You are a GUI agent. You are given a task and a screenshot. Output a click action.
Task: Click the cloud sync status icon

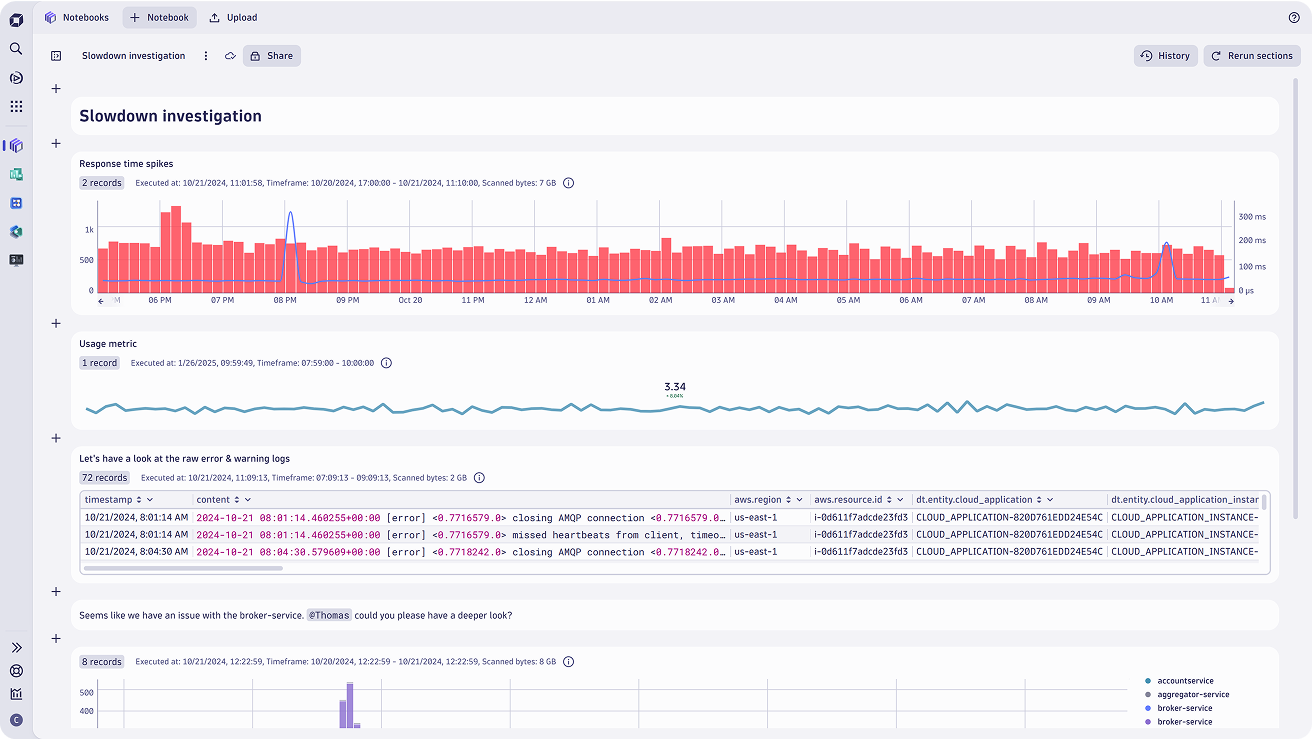(230, 56)
